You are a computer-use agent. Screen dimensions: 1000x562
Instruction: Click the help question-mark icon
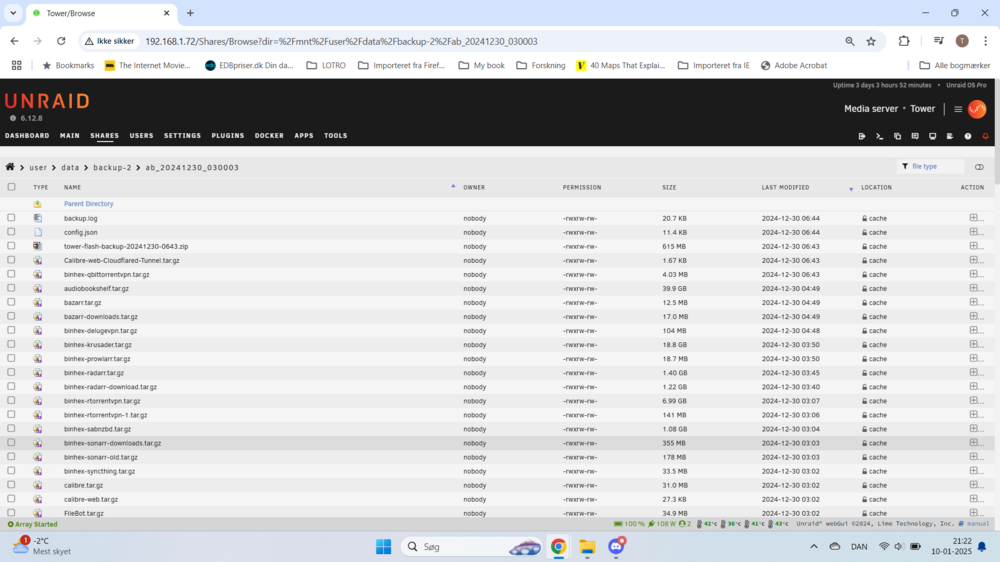tap(968, 136)
